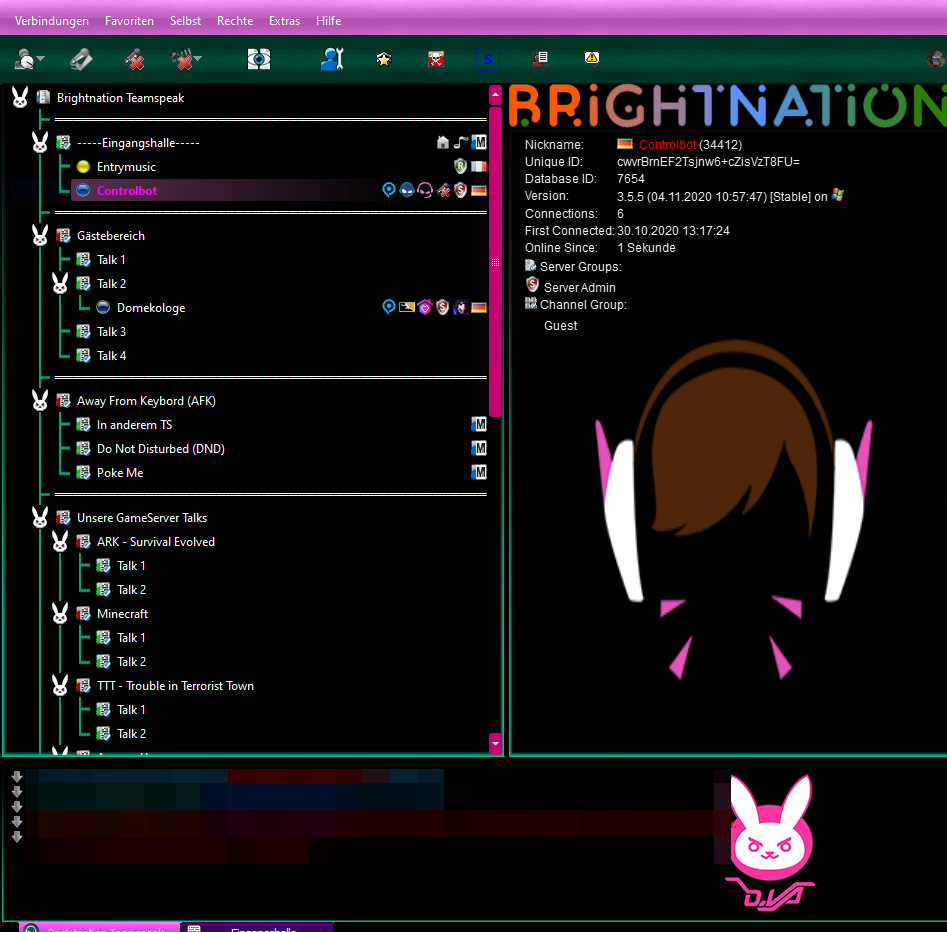The height and width of the screenshot is (932, 947).
Task: Click the green R shield badge on the Entrymusic row
Action: (x=461, y=166)
